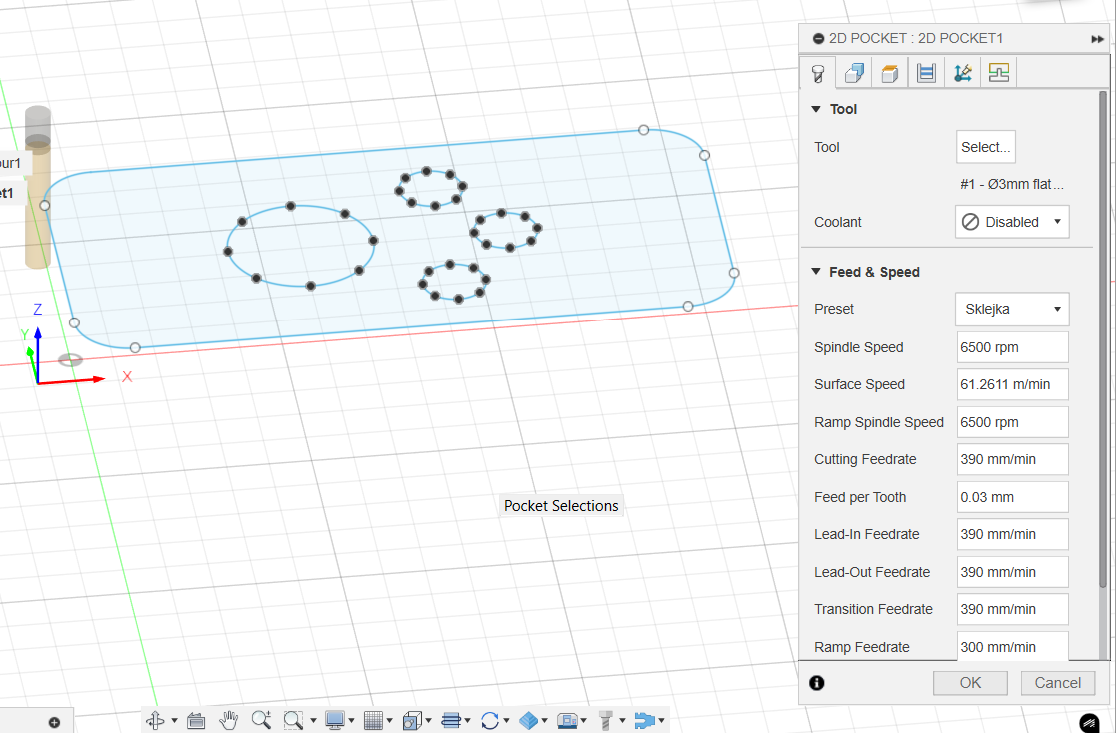Open Zoom Window options arrow
The width and height of the screenshot is (1118, 733).
(313, 721)
